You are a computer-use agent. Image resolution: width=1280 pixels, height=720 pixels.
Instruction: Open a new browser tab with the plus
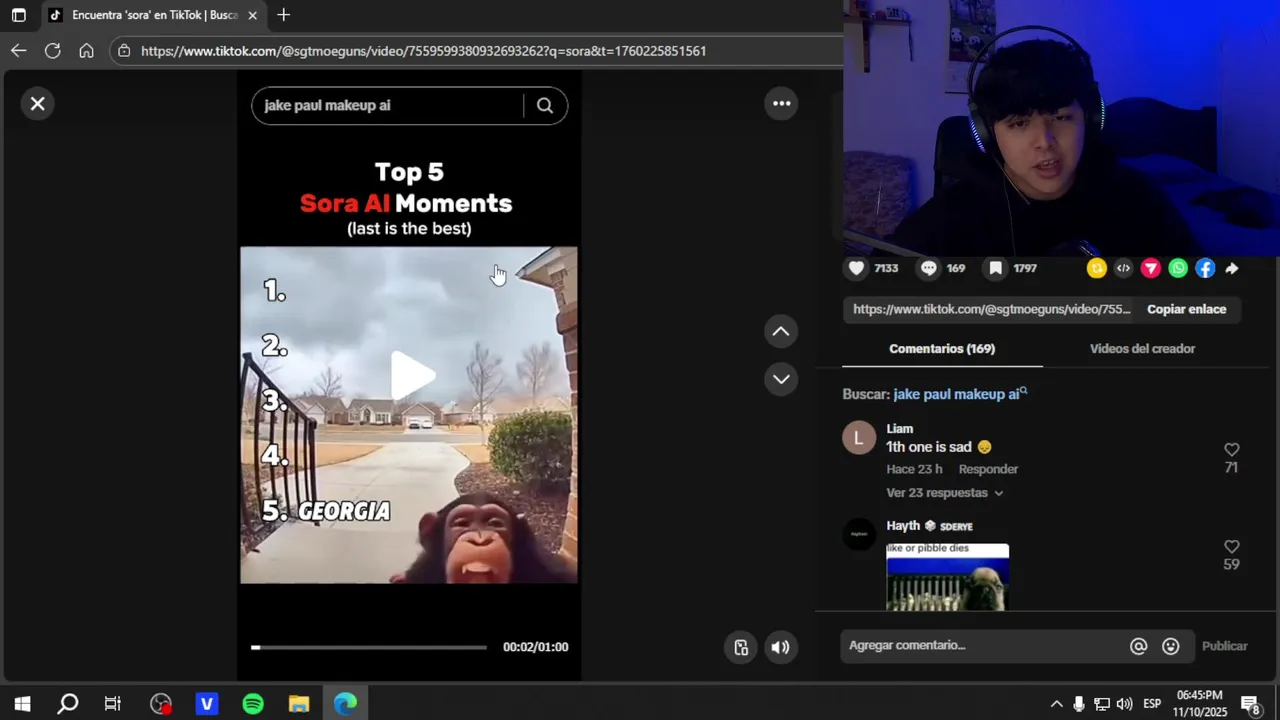coord(283,15)
